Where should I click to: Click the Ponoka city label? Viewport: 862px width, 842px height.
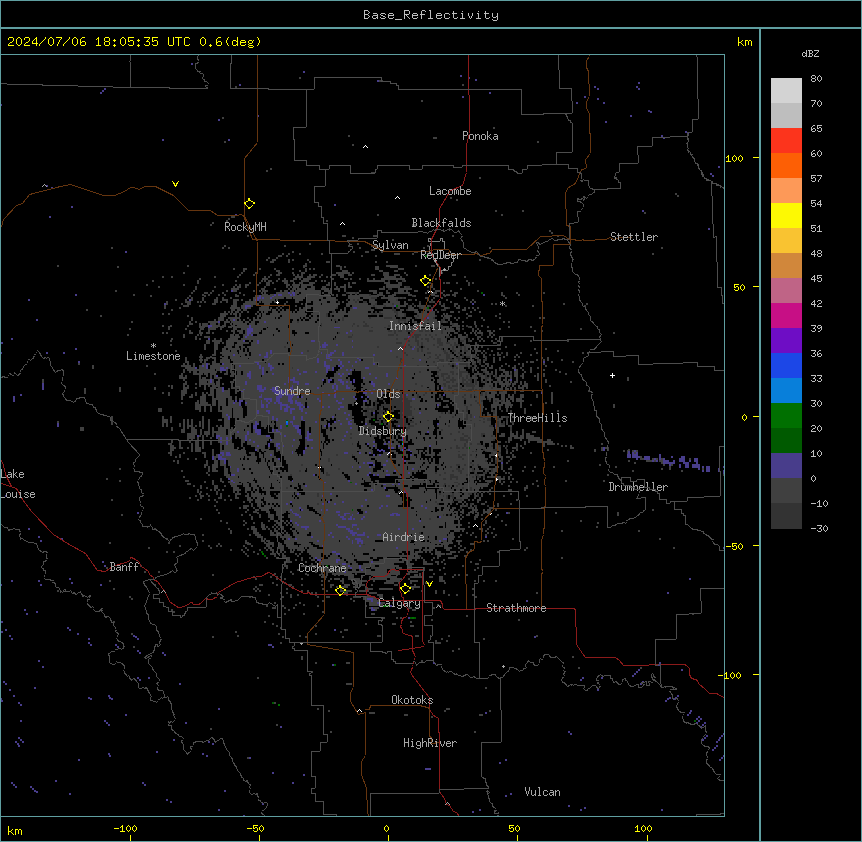coord(480,136)
